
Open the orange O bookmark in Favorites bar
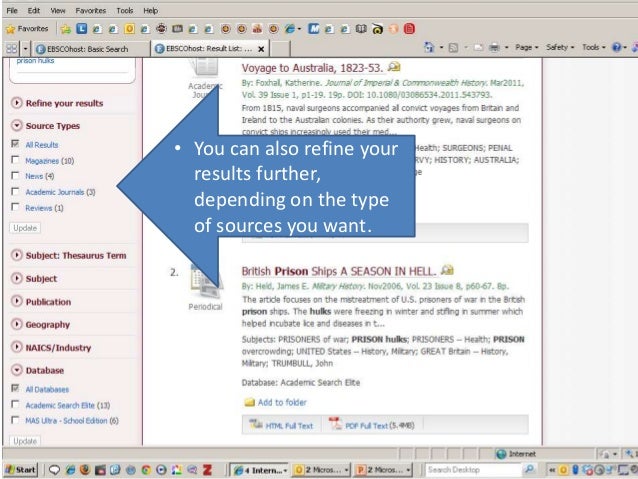click(x=129, y=28)
